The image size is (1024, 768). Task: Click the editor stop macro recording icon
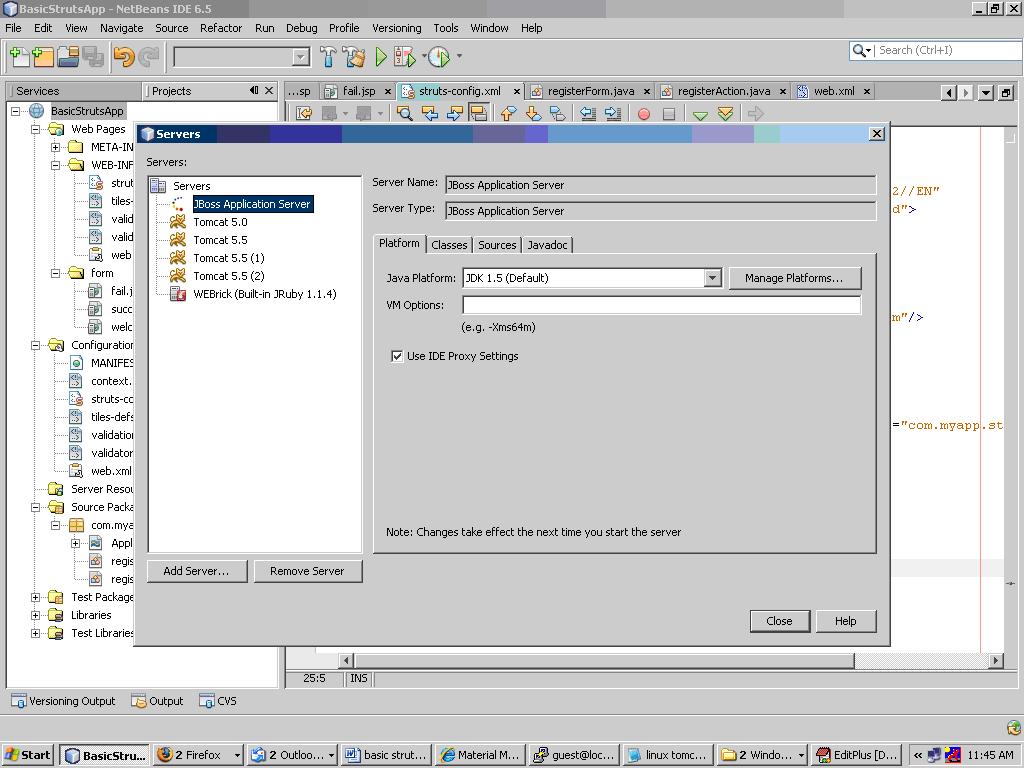668,114
